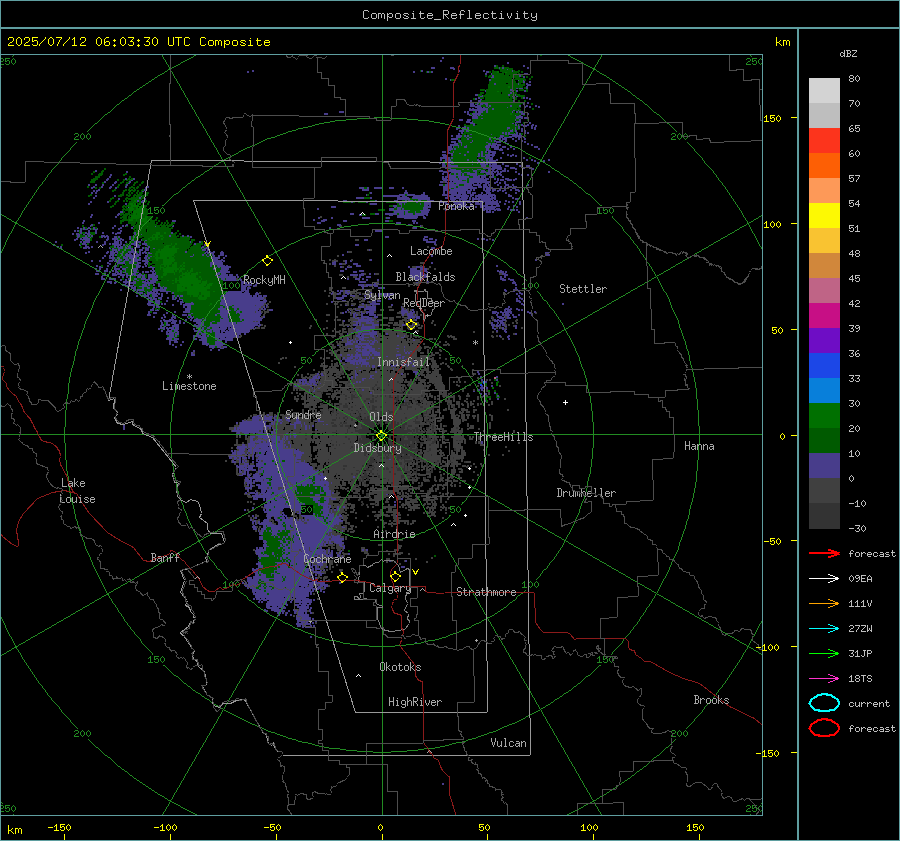Click the Strathmore label
Viewport: 900px width, 841px height.
486,592
